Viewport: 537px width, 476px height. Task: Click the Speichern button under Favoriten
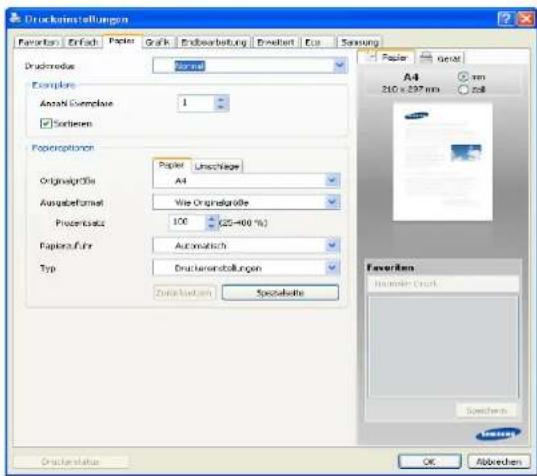tap(486, 411)
